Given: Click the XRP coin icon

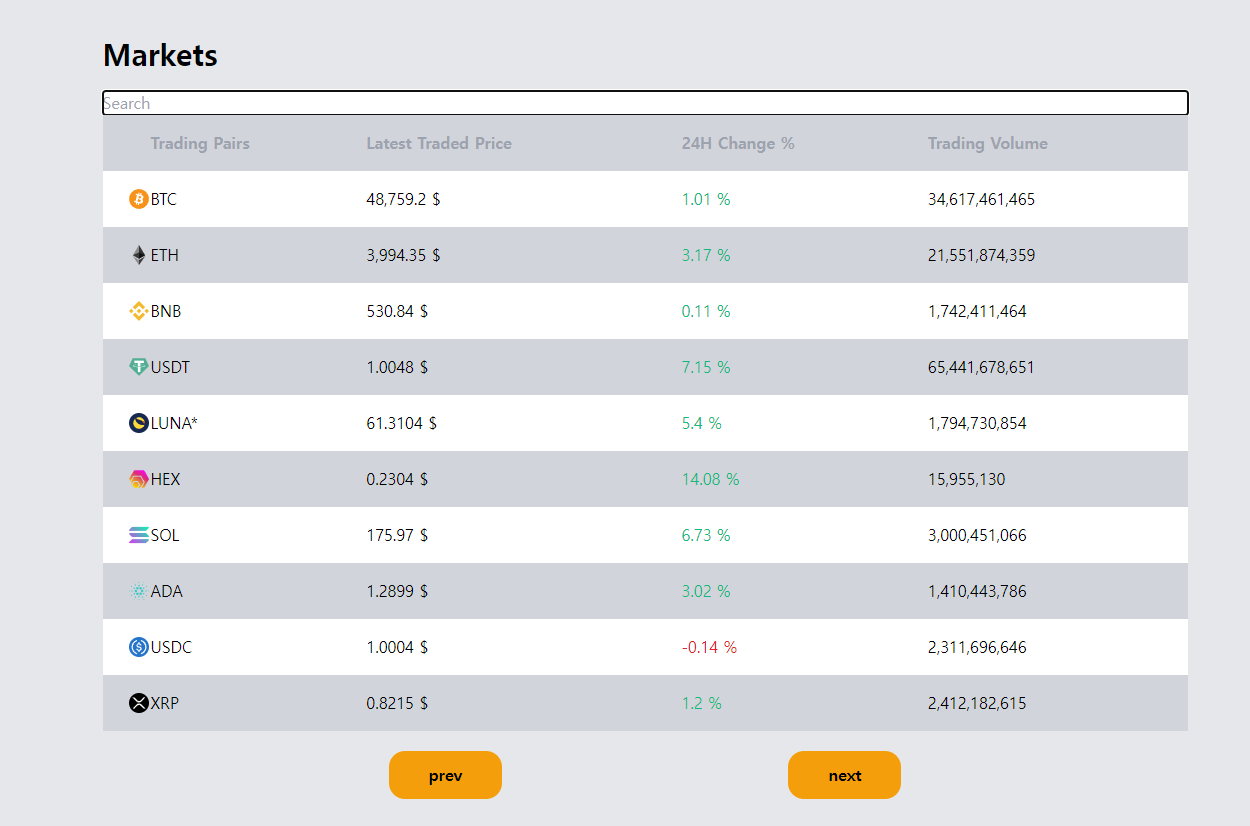Looking at the screenshot, I should (139, 703).
